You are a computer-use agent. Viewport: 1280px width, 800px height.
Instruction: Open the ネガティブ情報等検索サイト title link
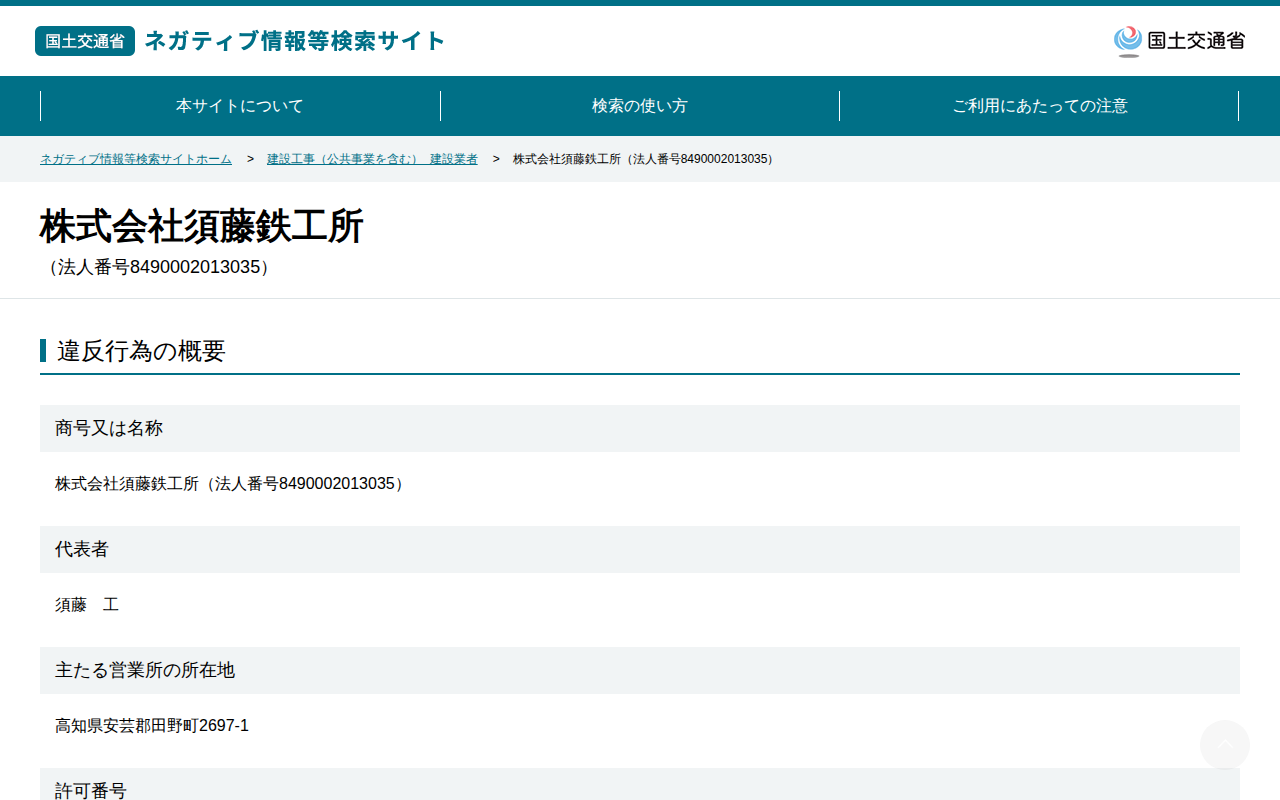295,41
